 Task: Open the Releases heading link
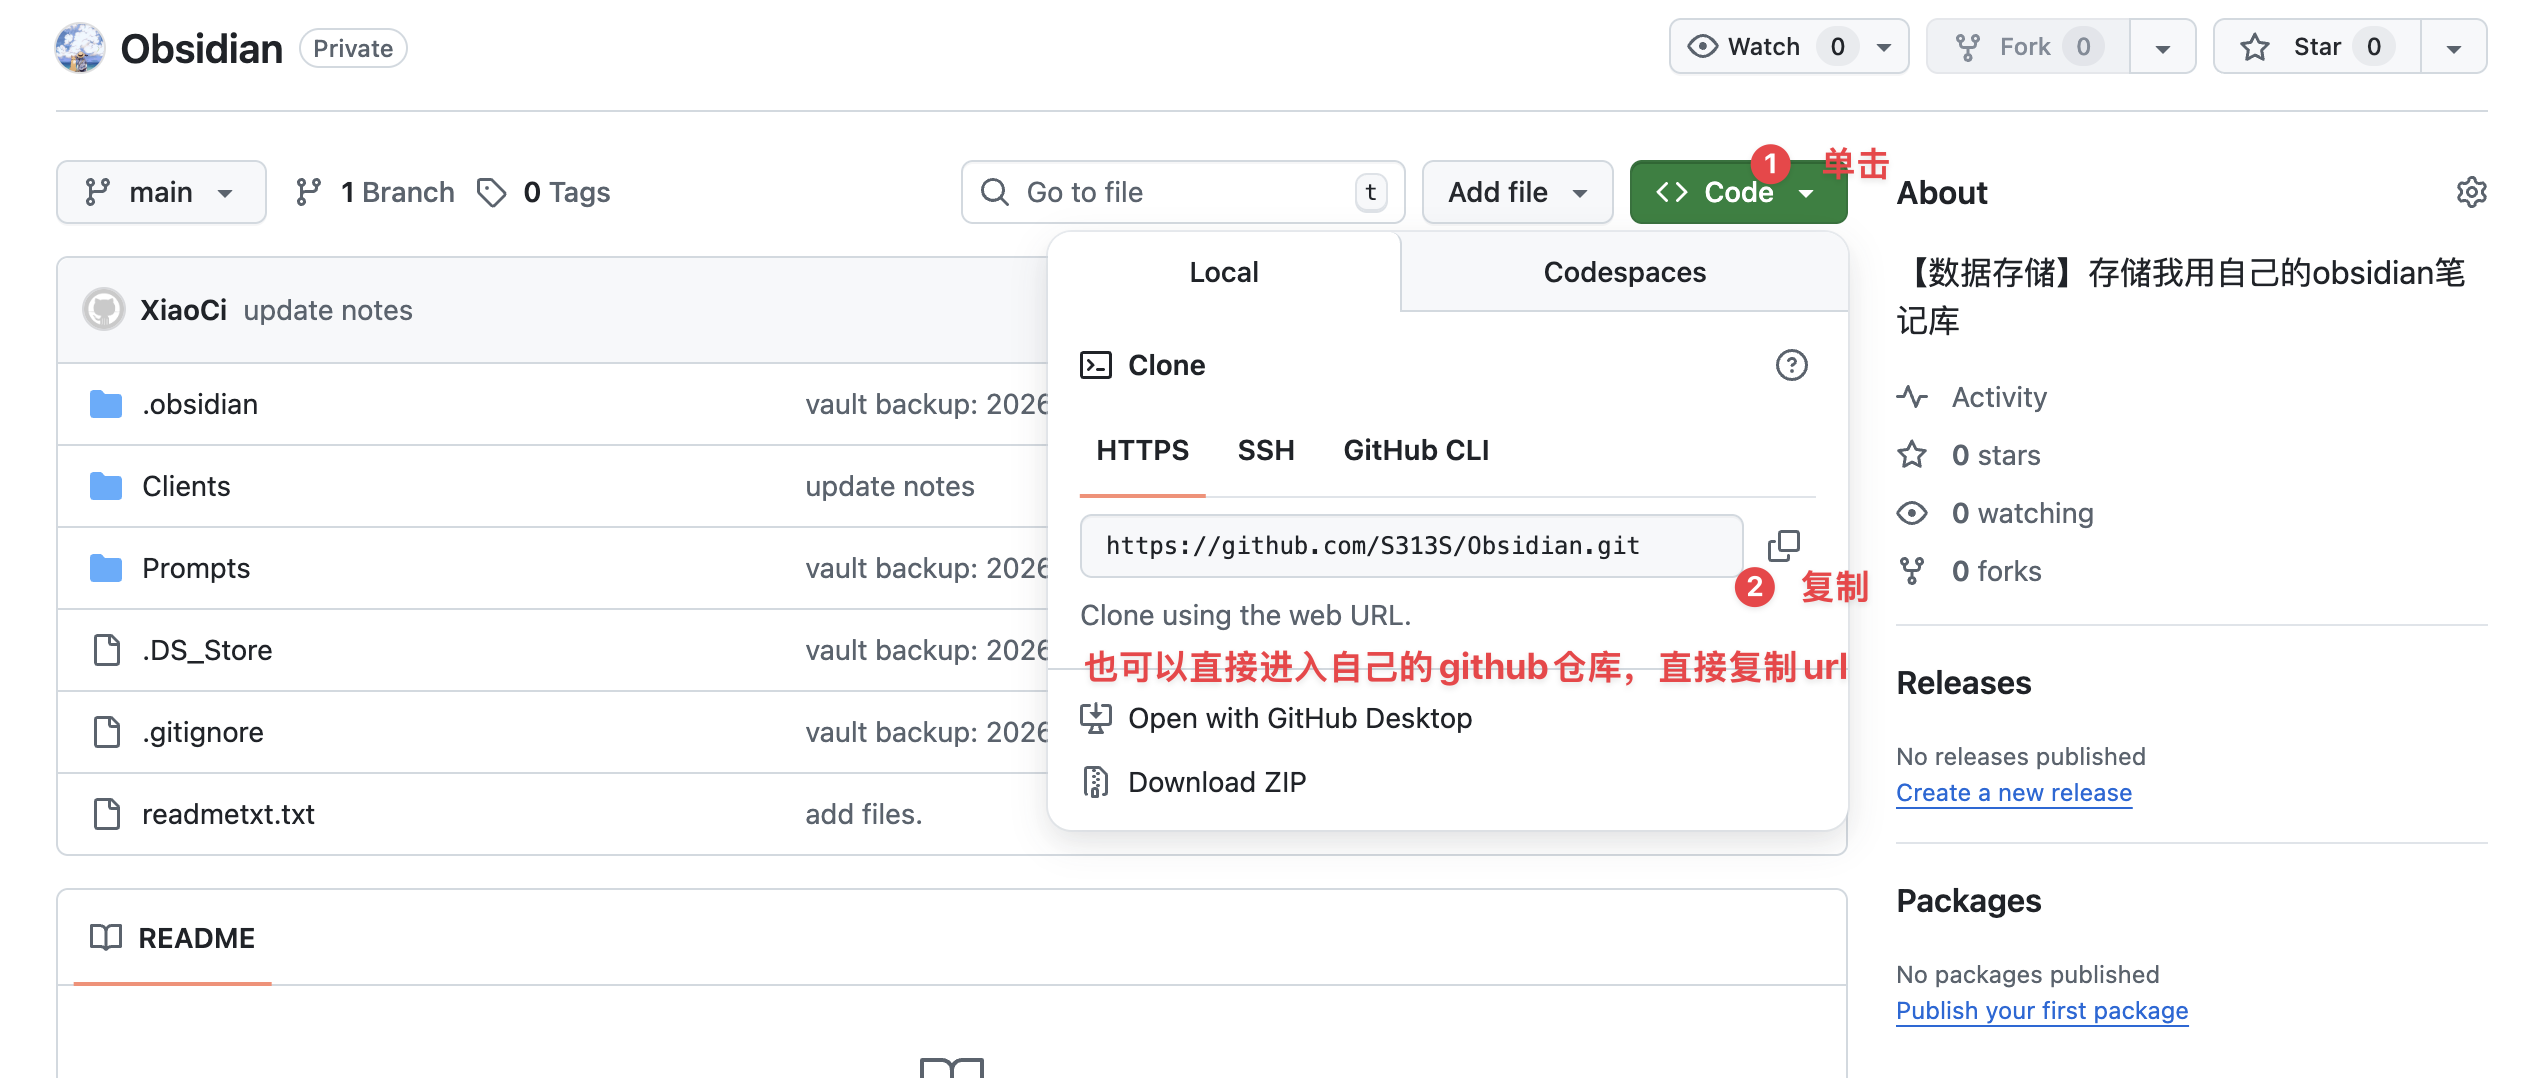pyautogui.click(x=1963, y=683)
